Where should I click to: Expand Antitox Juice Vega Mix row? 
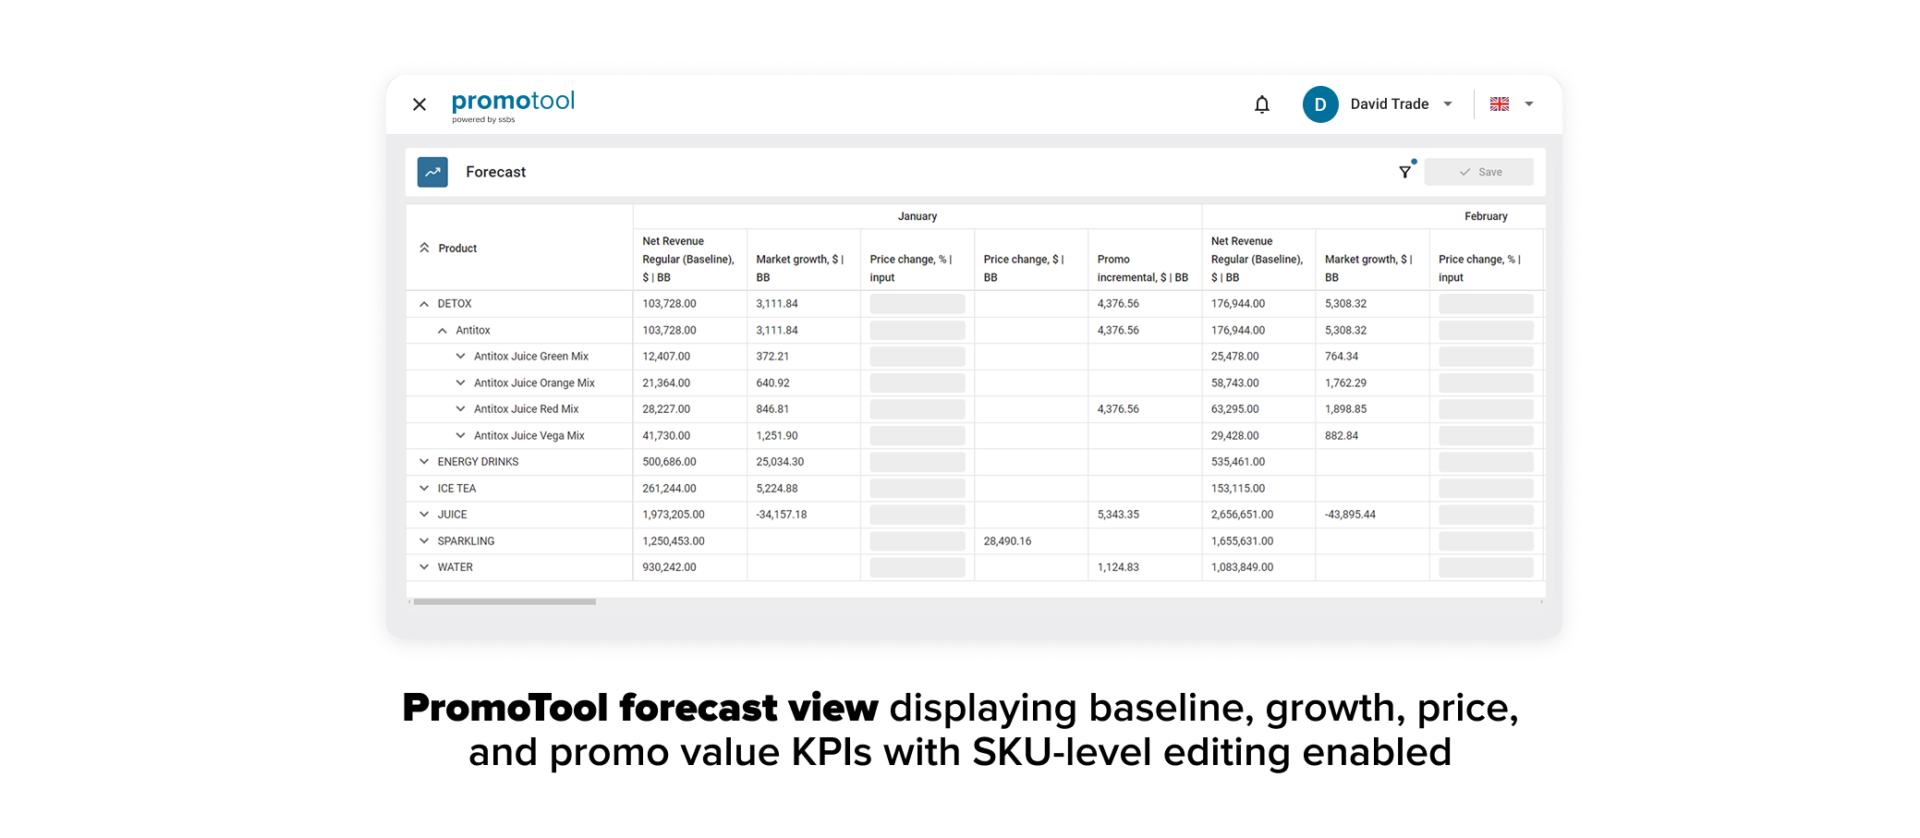(x=460, y=436)
